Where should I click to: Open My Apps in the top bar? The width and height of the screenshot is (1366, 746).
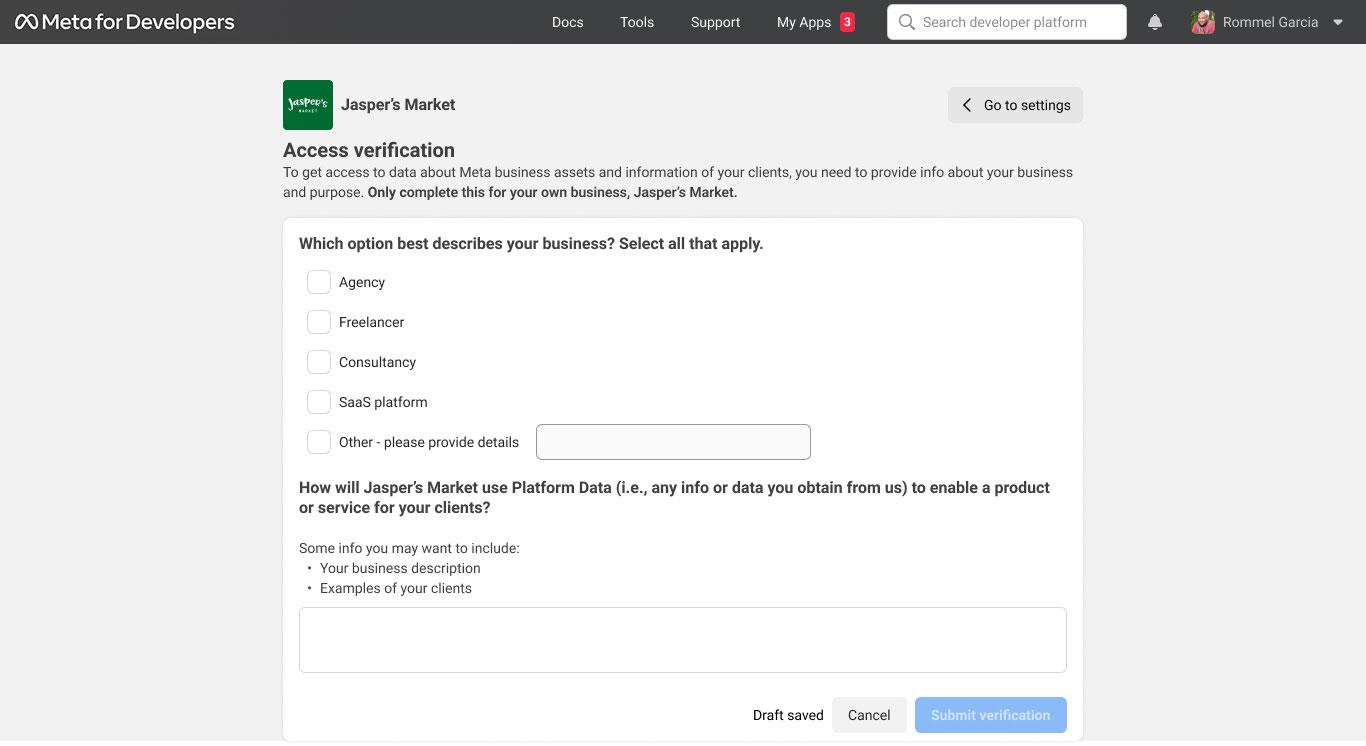coord(804,22)
